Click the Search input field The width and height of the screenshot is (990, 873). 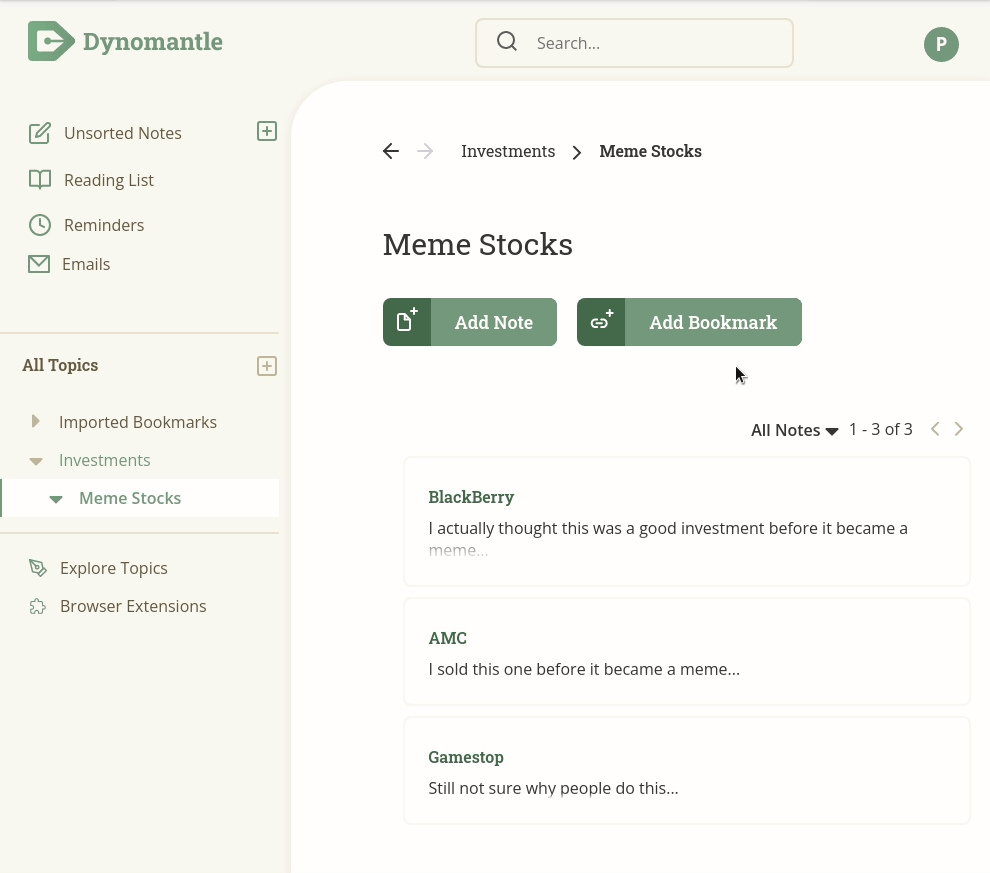pyautogui.click(x=634, y=43)
